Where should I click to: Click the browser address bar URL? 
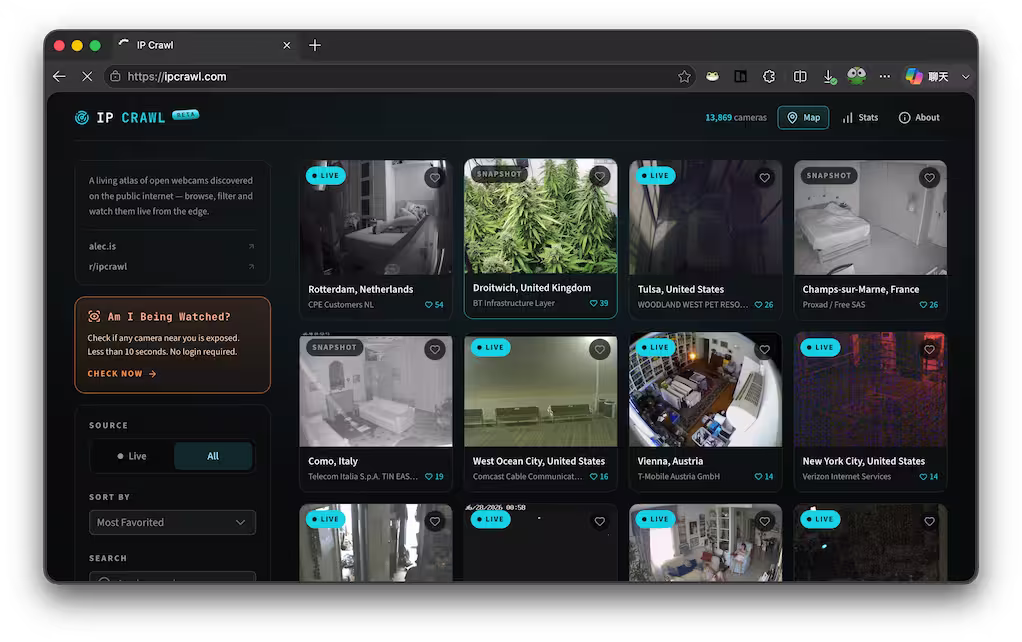coord(177,76)
